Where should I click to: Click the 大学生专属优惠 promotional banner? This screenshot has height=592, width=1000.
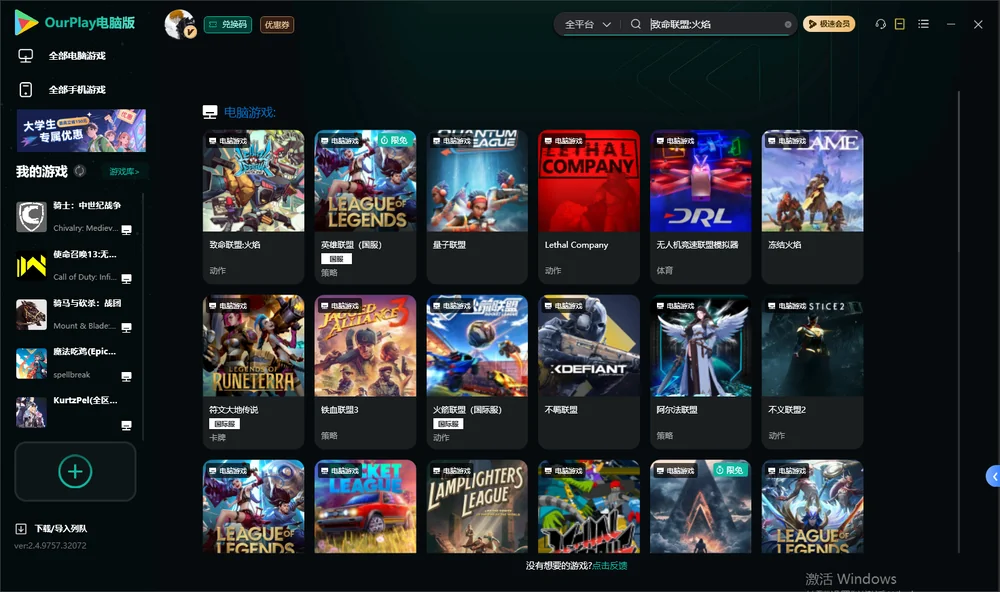click(82, 131)
